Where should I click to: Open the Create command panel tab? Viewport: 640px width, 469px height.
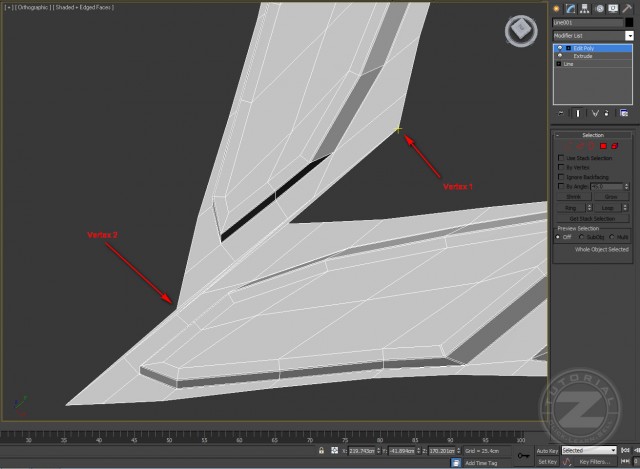[x=557, y=8]
